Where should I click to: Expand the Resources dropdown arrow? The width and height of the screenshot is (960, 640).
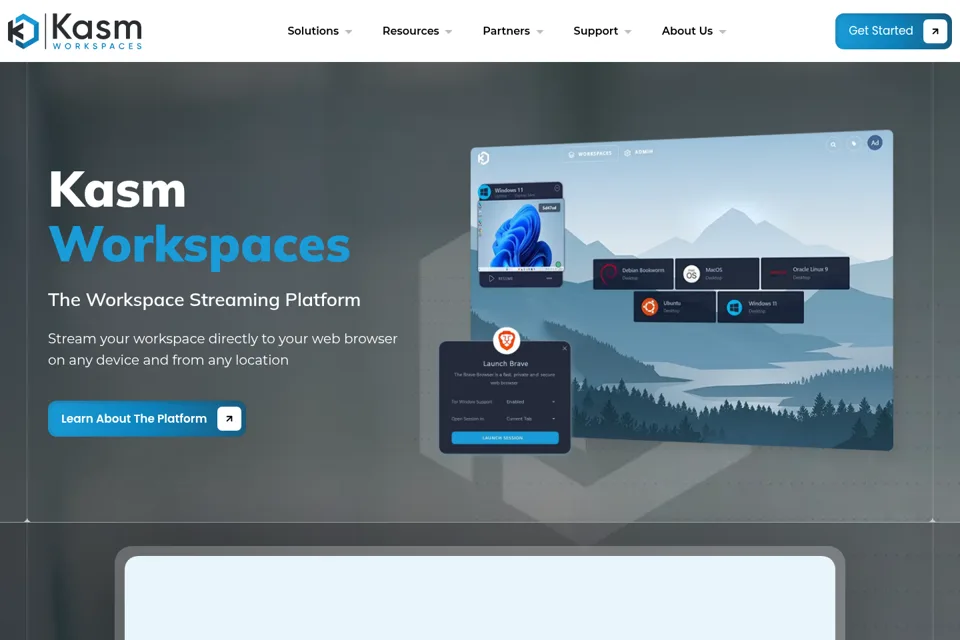pyautogui.click(x=448, y=32)
